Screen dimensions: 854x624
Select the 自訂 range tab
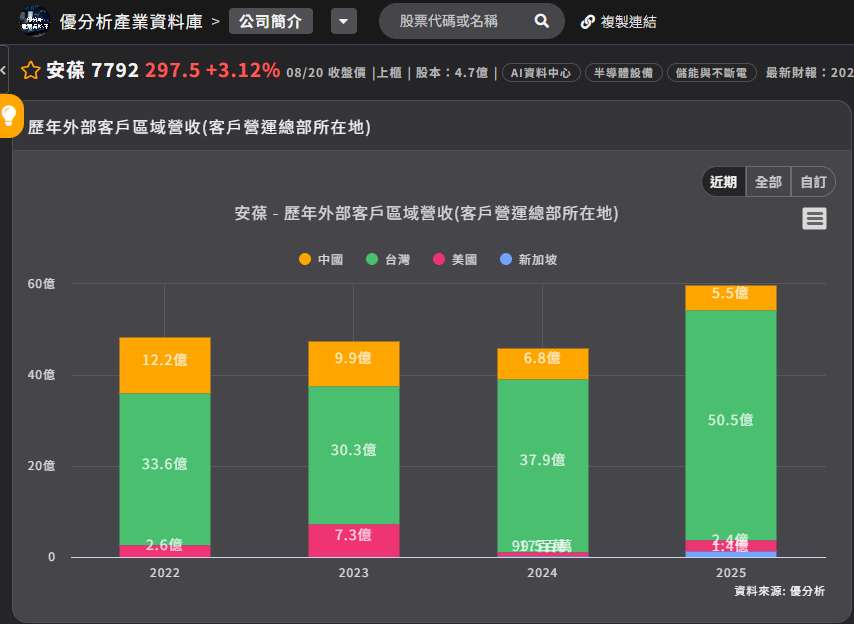coord(813,182)
